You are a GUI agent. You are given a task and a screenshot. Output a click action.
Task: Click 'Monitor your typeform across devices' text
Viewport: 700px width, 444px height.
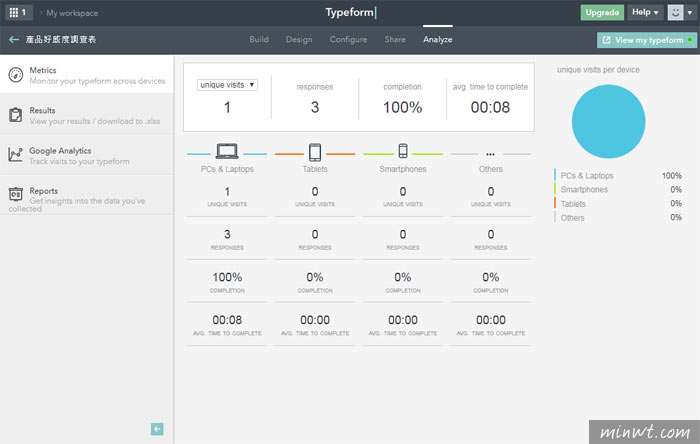point(97,81)
